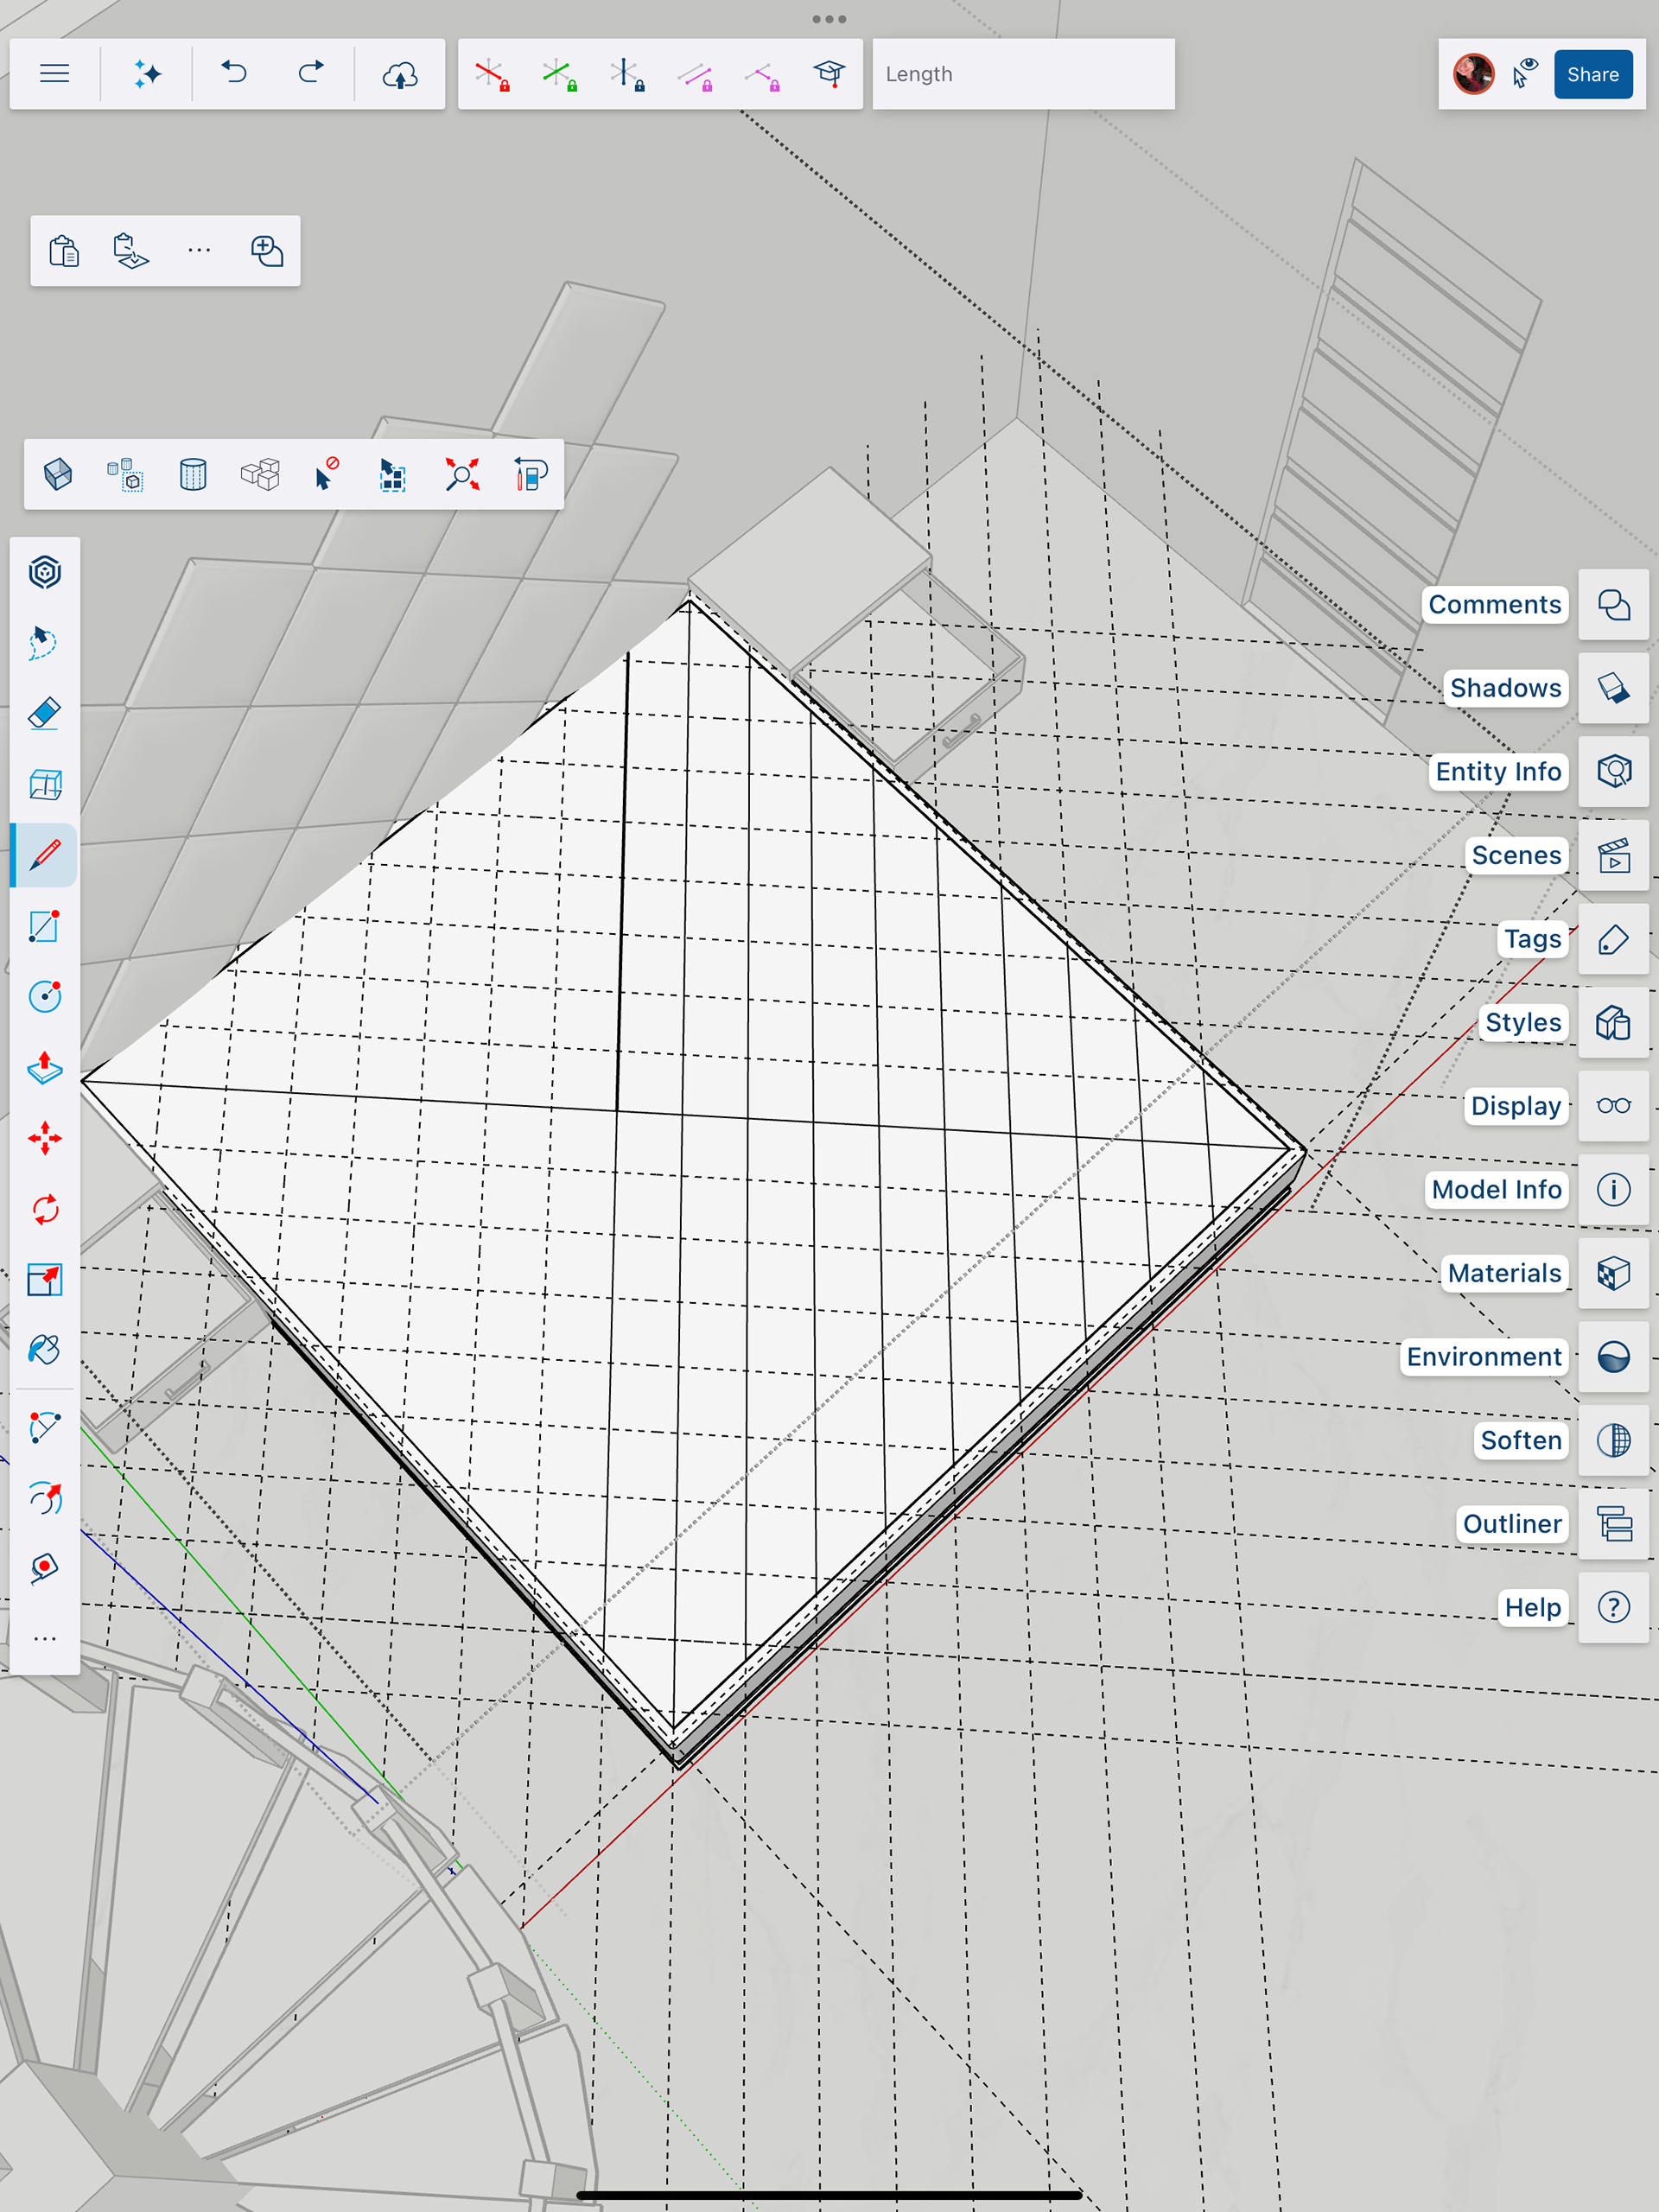Open the Entity Info panel
The height and width of the screenshot is (2212, 1659).
[1612, 772]
